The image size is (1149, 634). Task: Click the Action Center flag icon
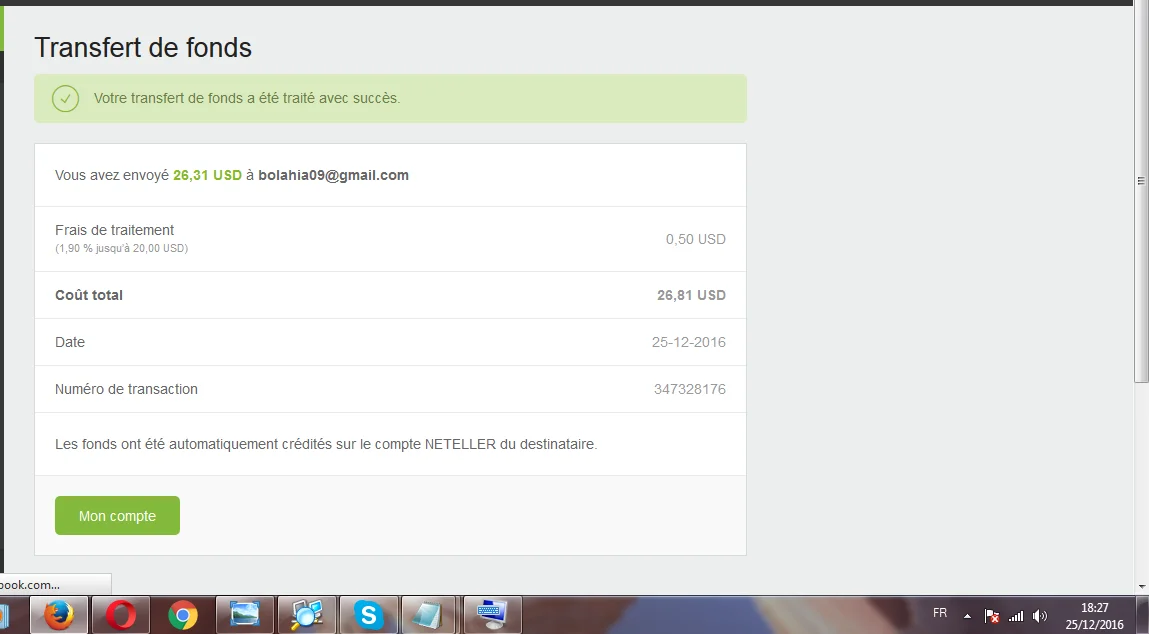click(992, 616)
